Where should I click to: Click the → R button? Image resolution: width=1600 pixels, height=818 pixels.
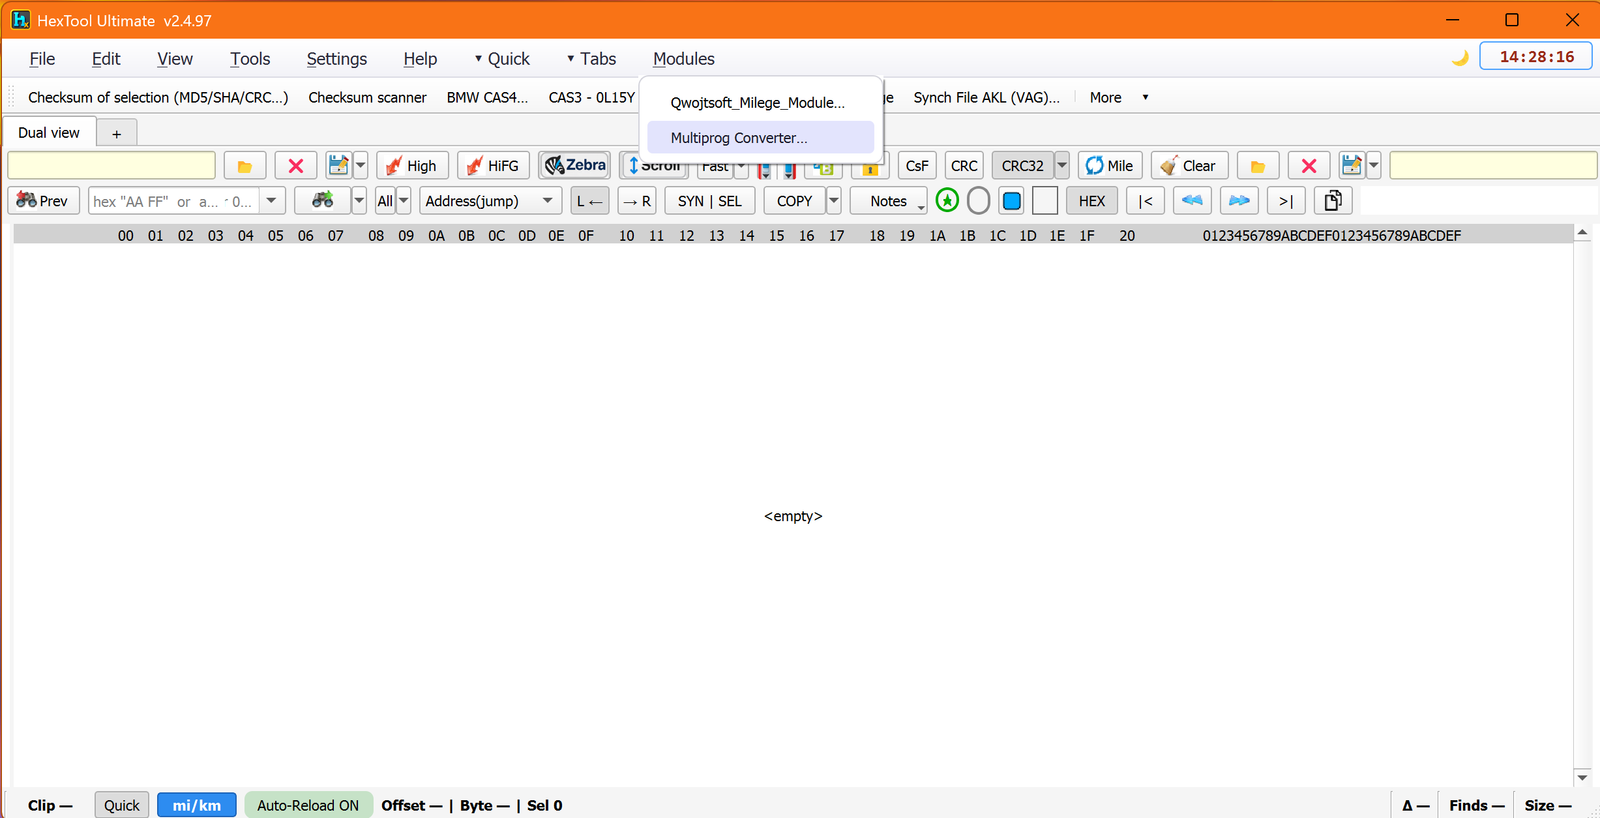(x=637, y=201)
